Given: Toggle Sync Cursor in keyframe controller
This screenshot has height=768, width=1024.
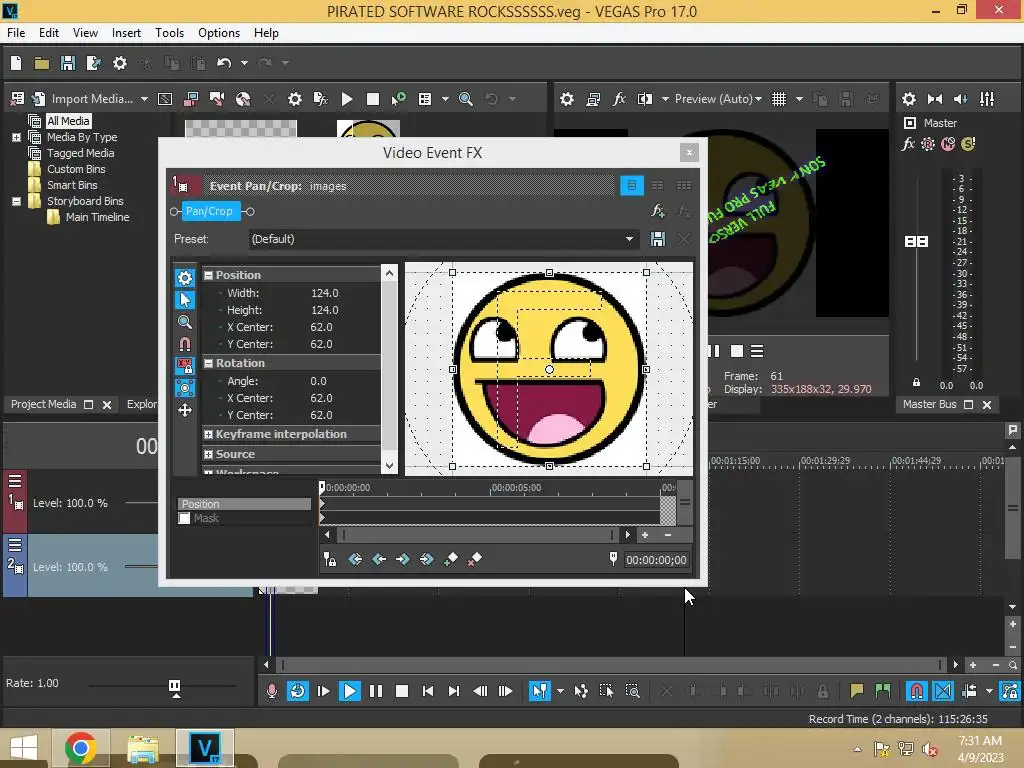Looking at the screenshot, I should [x=330, y=559].
